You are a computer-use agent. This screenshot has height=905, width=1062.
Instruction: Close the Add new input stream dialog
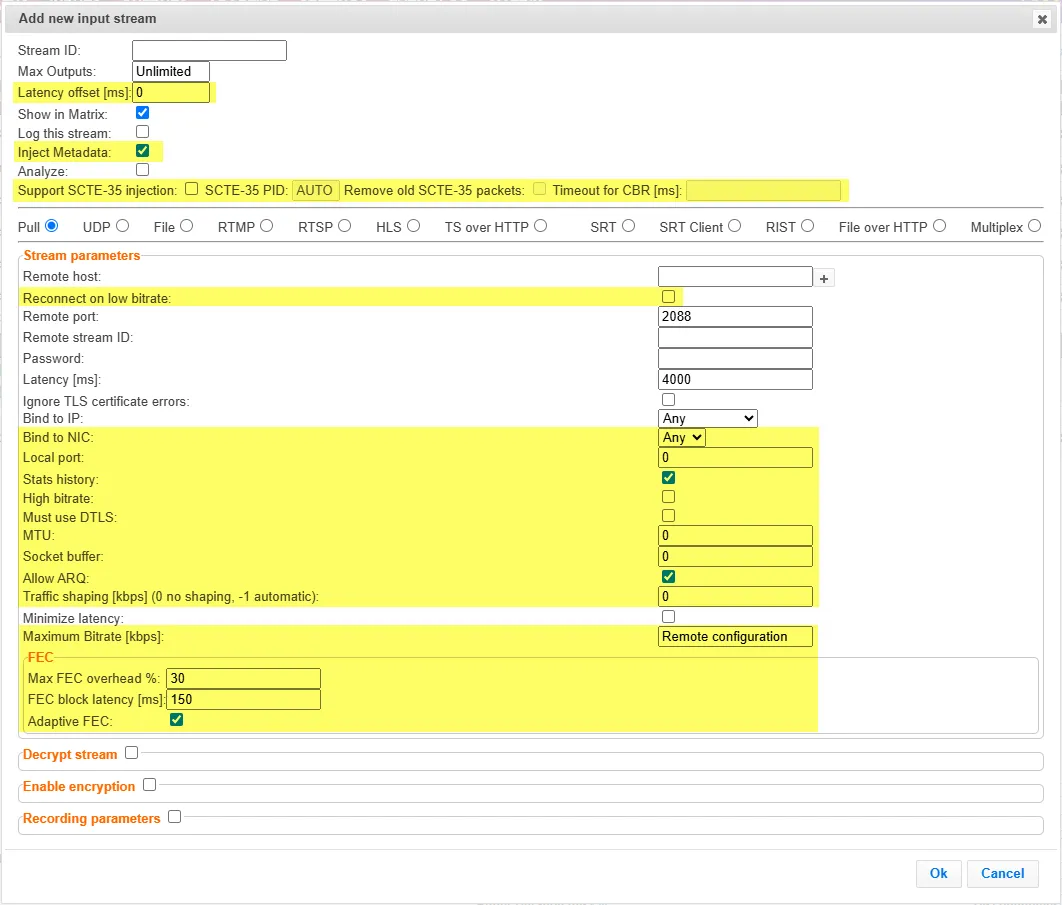click(x=1042, y=20)
